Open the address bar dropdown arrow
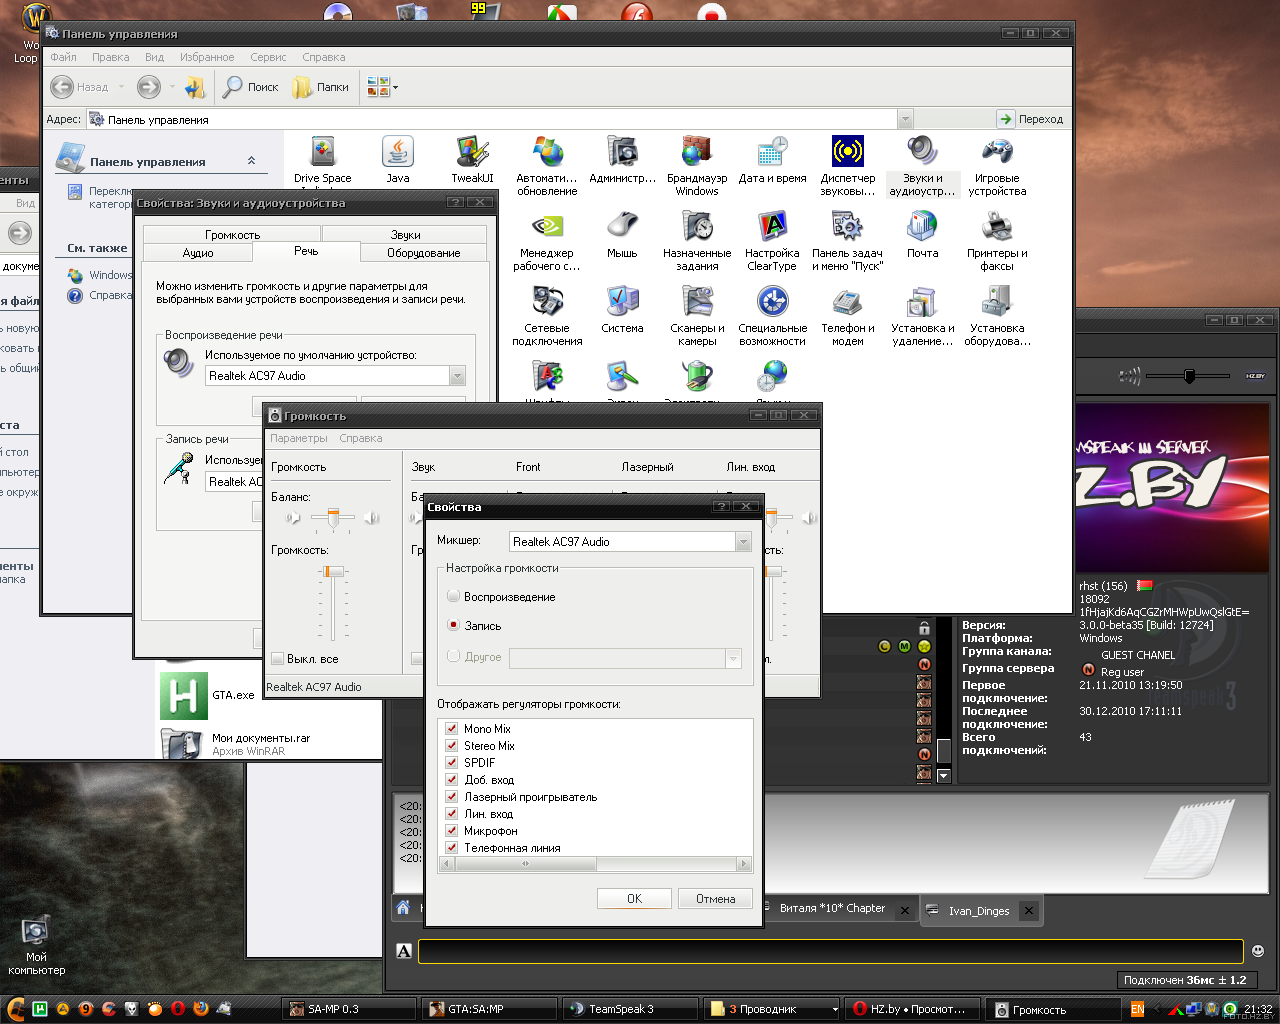Image resolution: width=1280 pixels, height=1024 pixels. click(905, 119)
